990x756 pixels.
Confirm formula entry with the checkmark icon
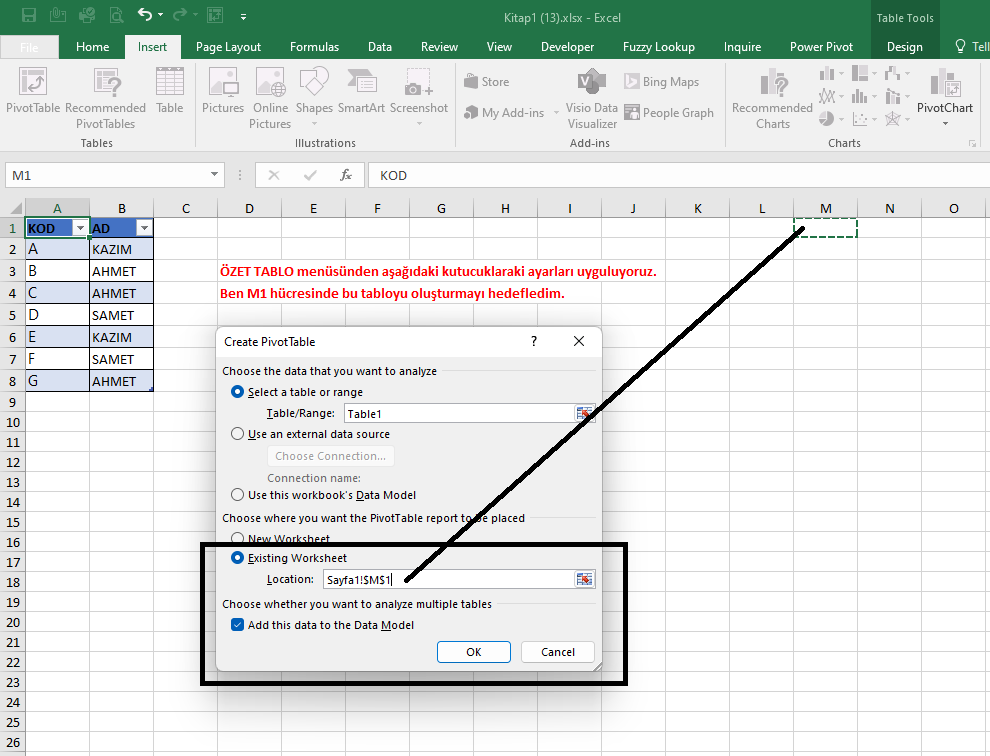pyautogui.click(x=310, y=175)
